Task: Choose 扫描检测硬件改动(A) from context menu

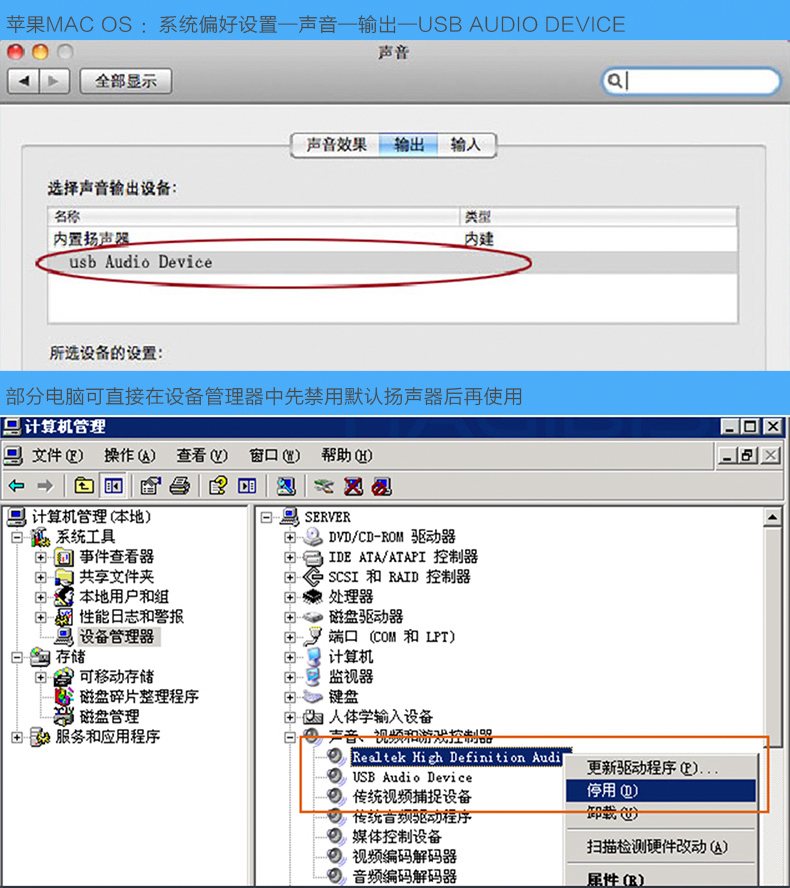Action: (x=660, y=847)
